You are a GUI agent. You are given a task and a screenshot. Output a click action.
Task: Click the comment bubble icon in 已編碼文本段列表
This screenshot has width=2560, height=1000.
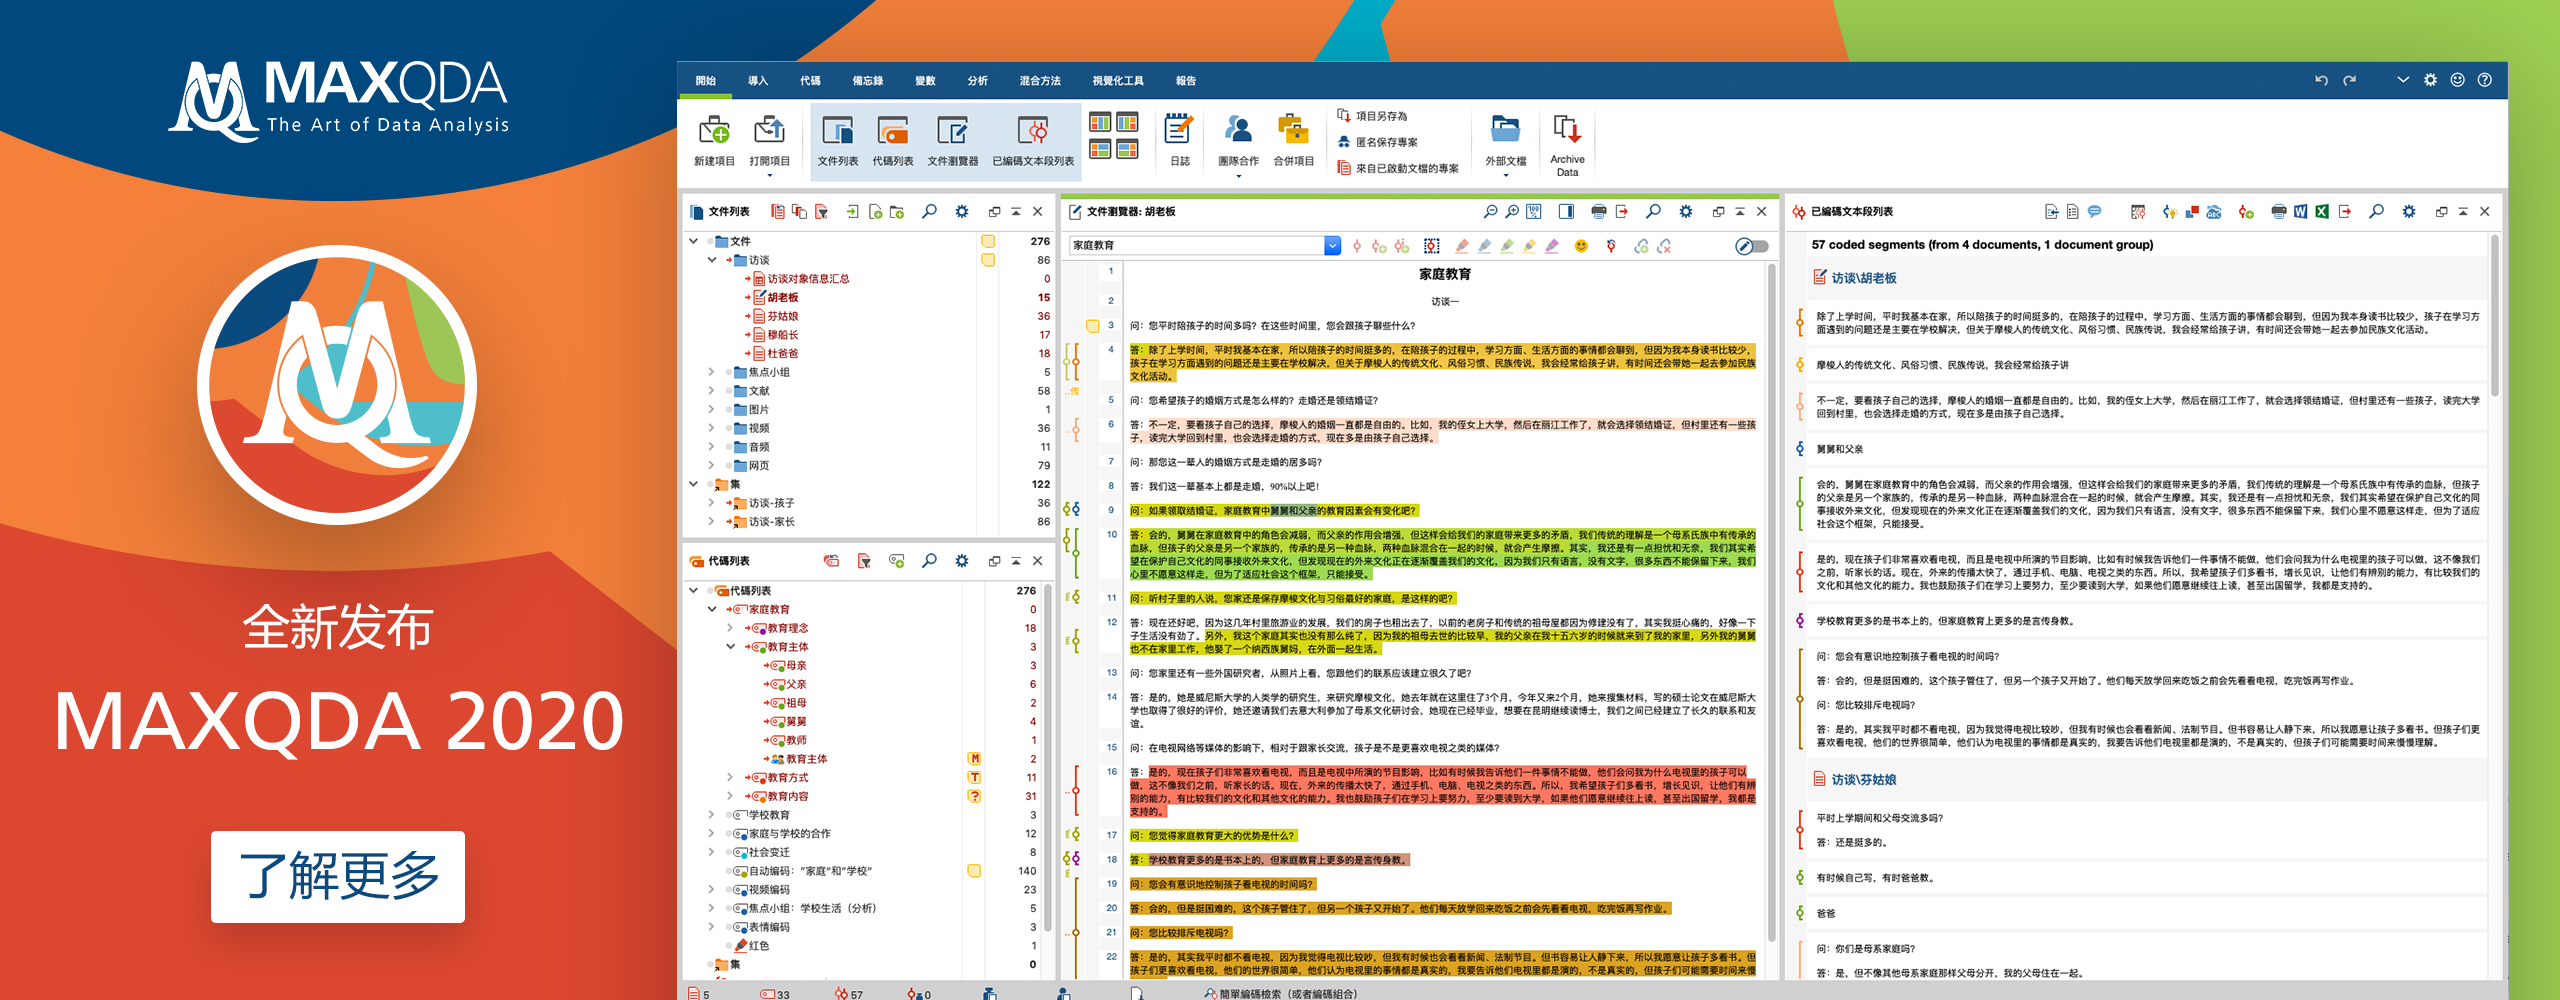[2094, 212]
